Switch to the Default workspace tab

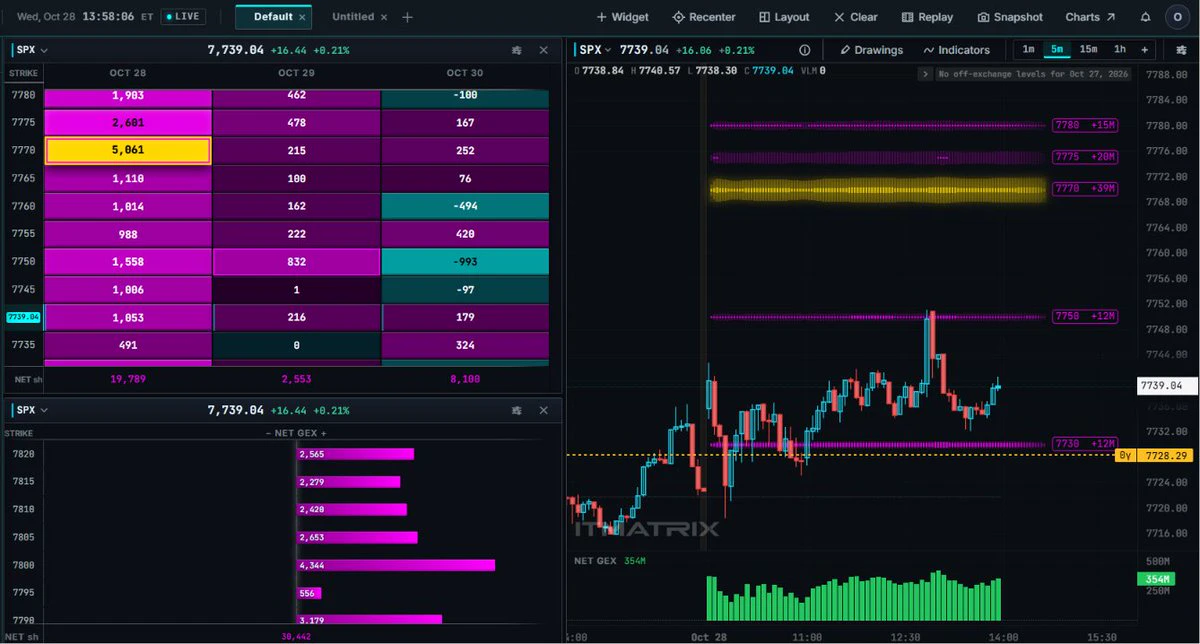(x=273, y=17)
